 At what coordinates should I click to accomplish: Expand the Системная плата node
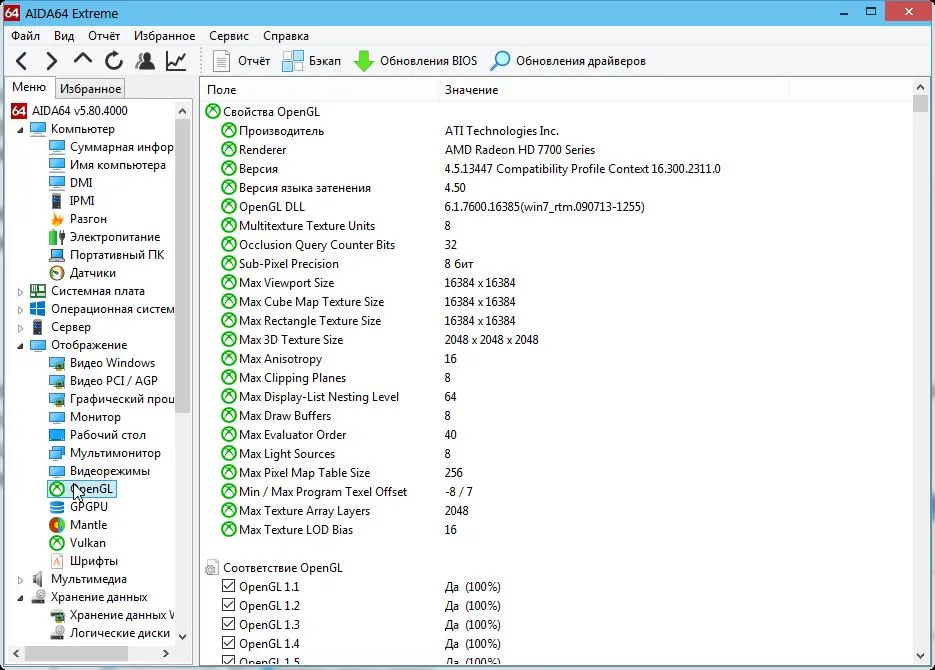[20, 292]
